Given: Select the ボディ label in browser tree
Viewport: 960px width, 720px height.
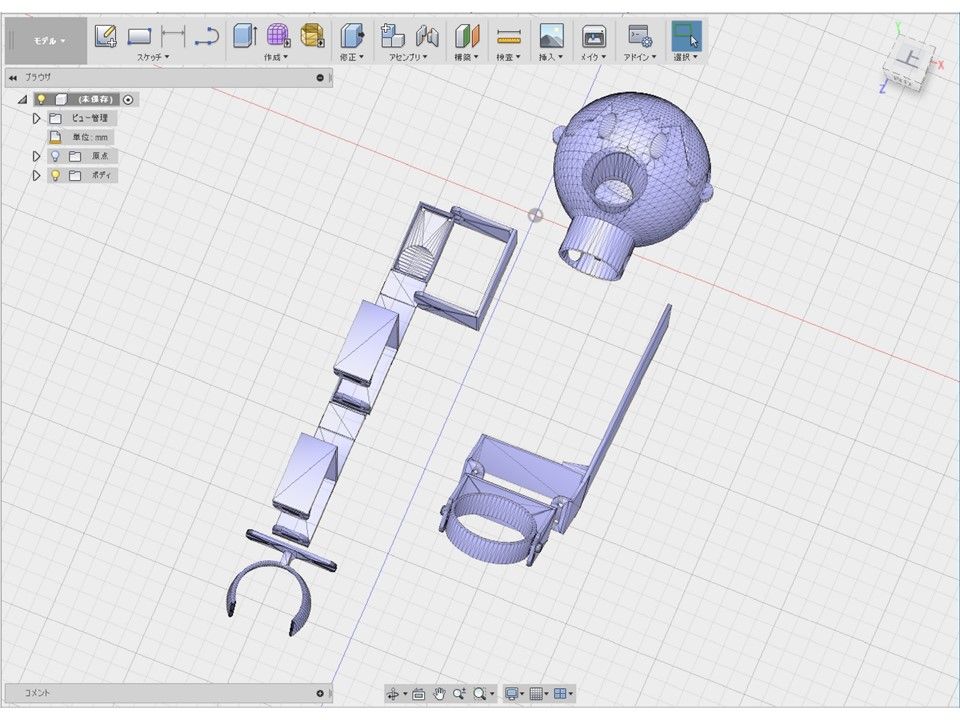Looking at the screenshot, I should pyautogui.click(x=101, y=176).
